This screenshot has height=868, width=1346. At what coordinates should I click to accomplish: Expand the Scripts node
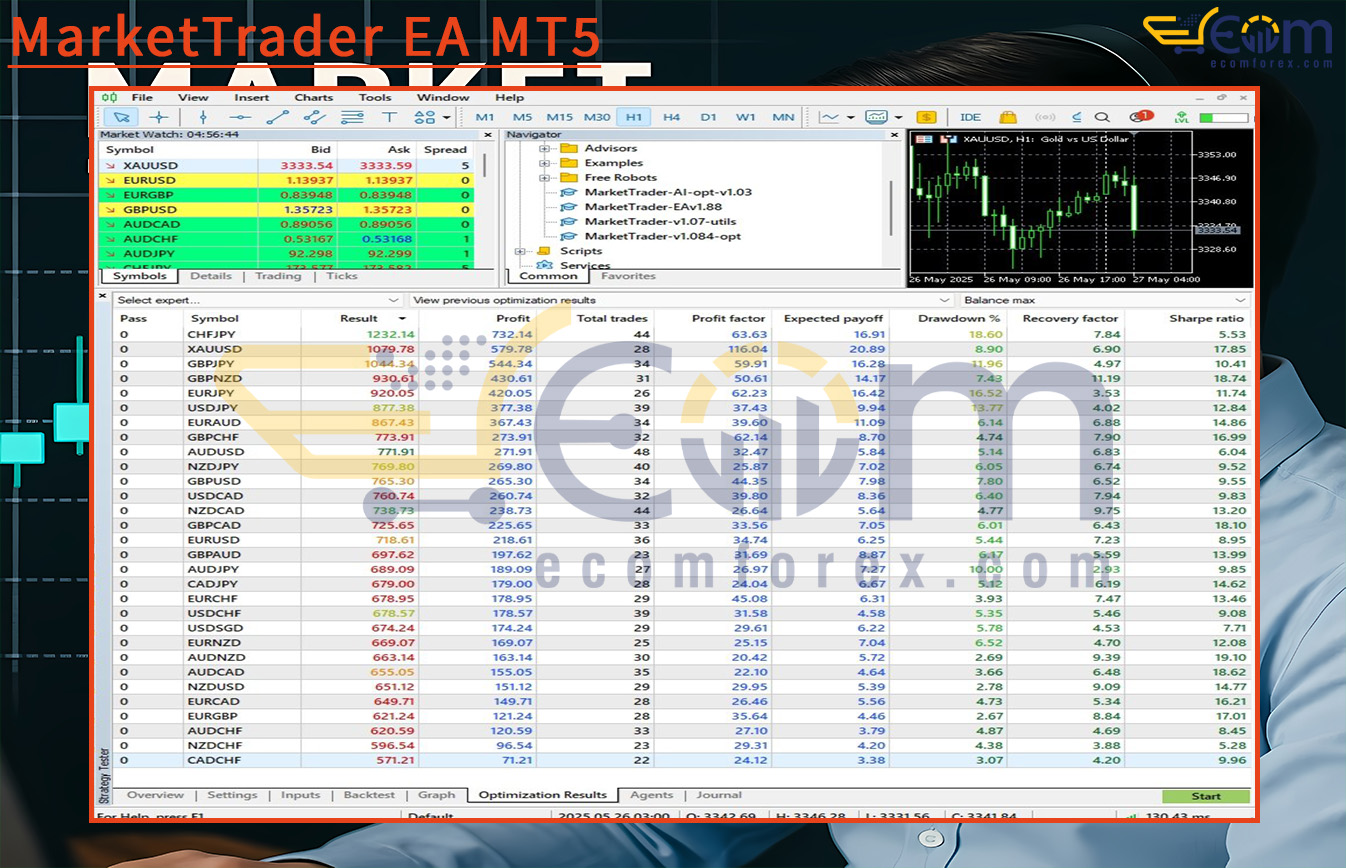tap(520, 251)
